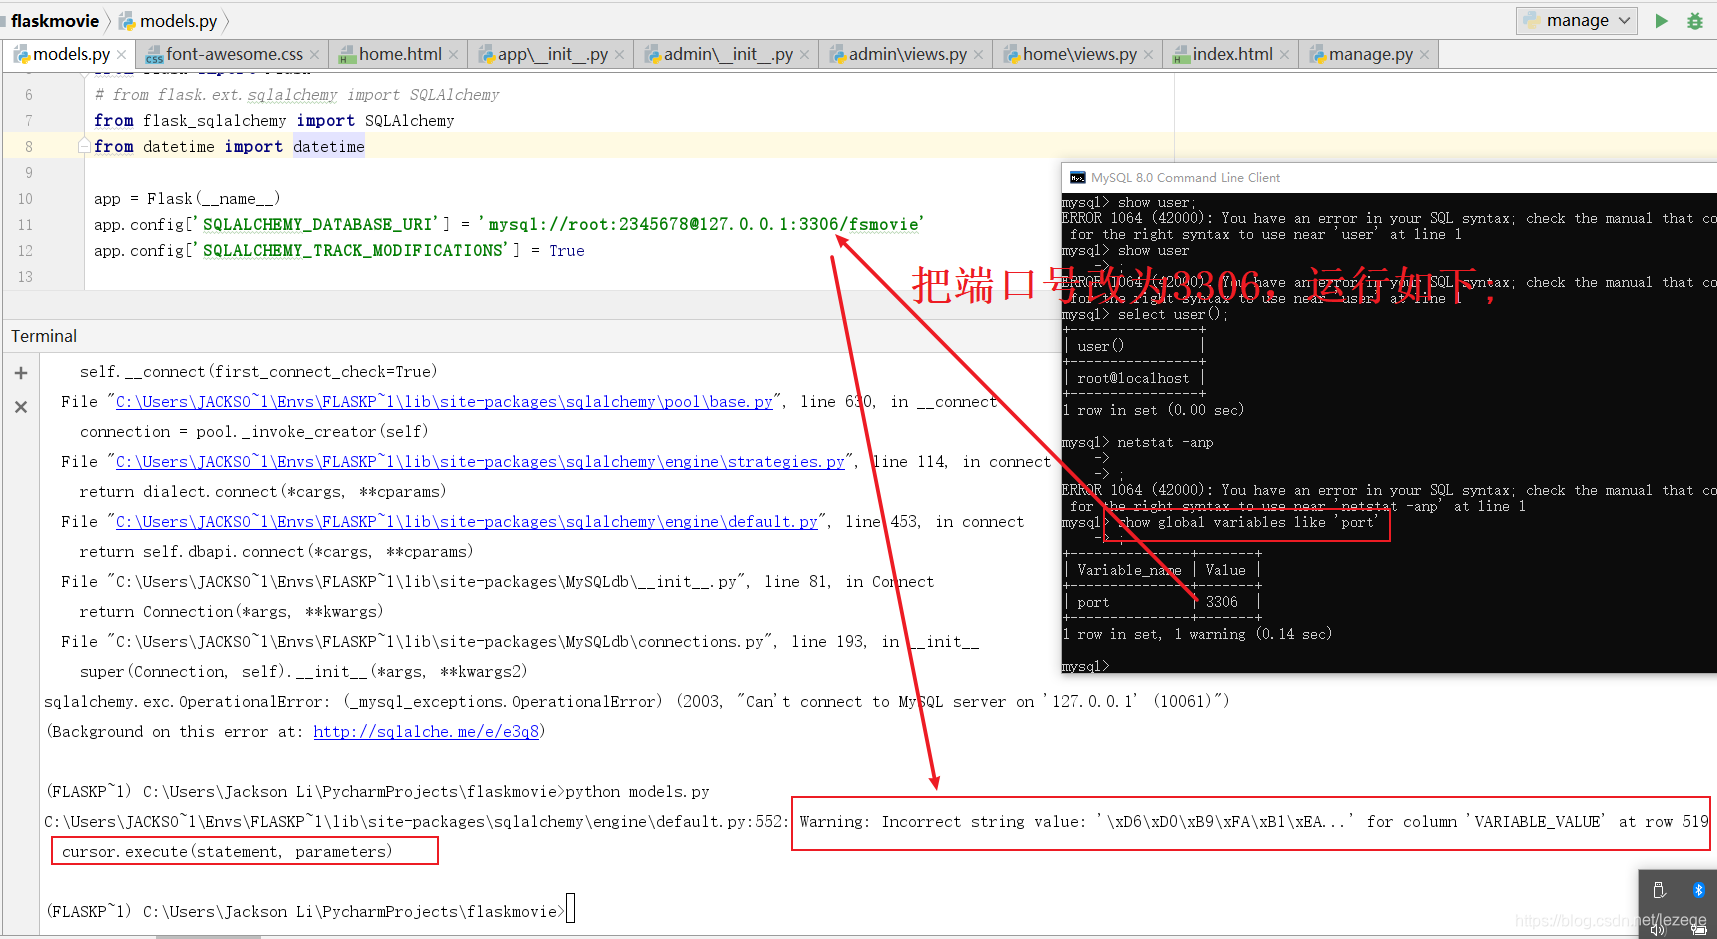Click the Bluetooth icon in the system tray
1717x939 pixels.
click(x=1697, y=889)
